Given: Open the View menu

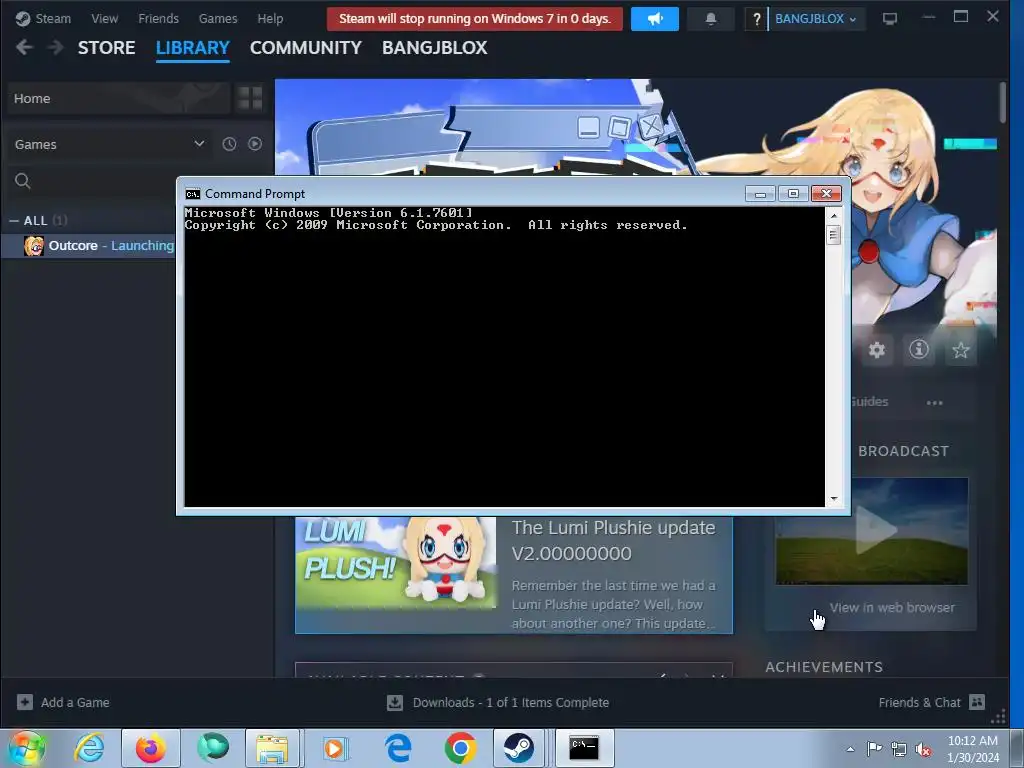Looking at the screenshot, I should tap(104, 19).
